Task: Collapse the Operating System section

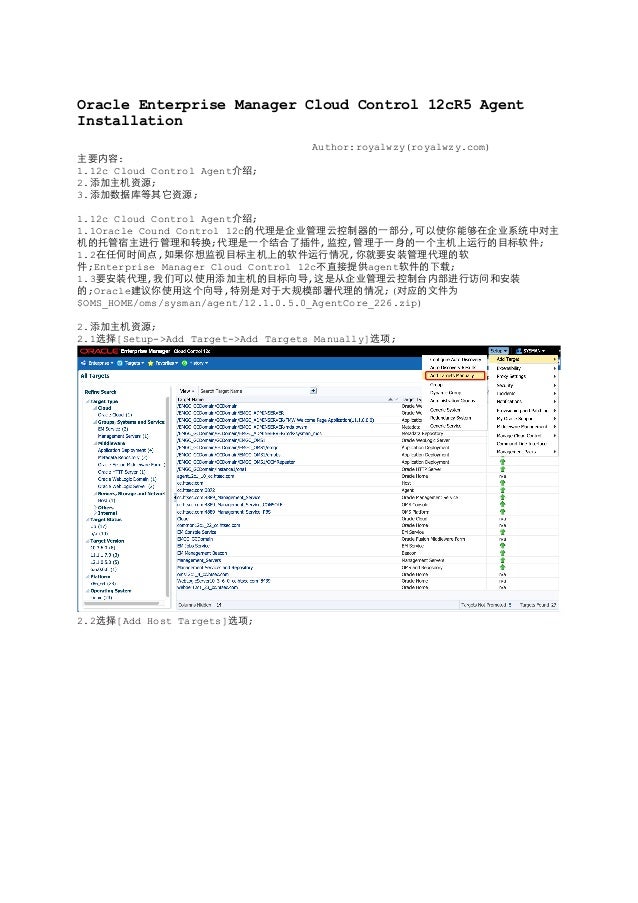Action: (x=88, y=590)
